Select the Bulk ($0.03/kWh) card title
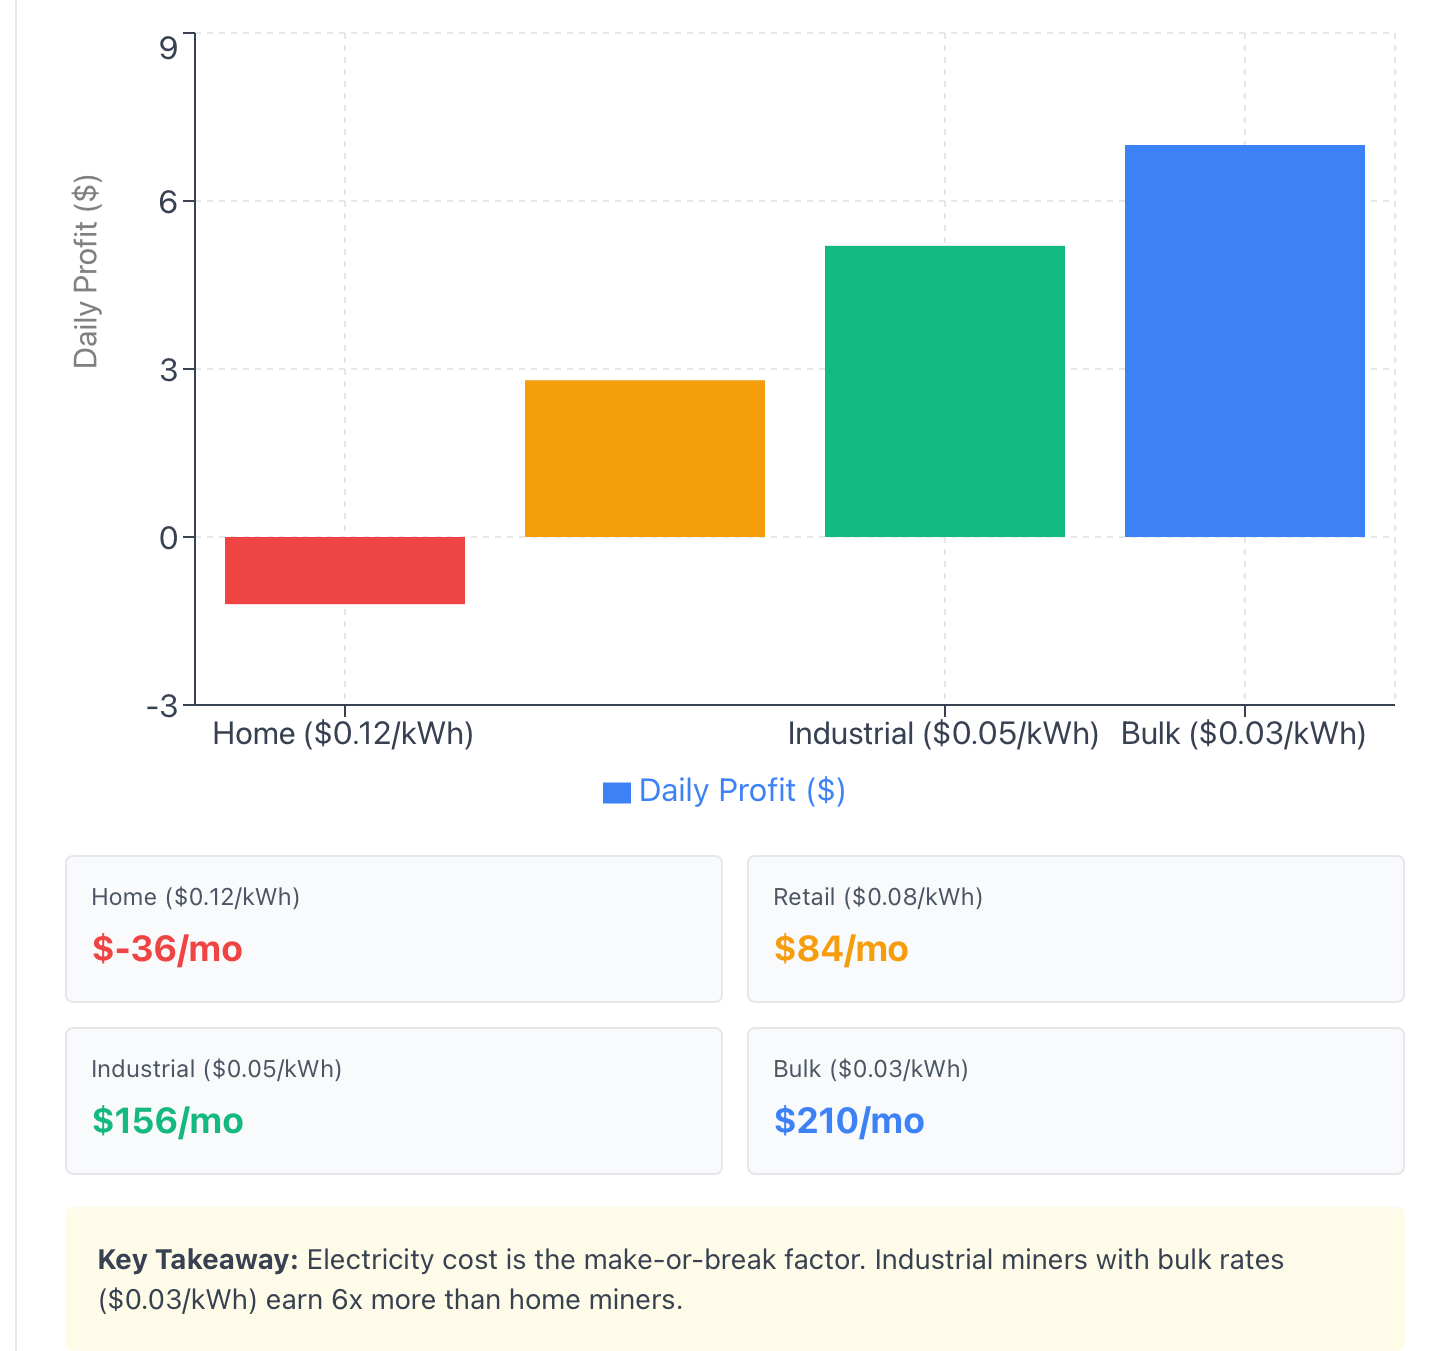This screenshot has height=1351, width=1446. [x=870, y=1069]
